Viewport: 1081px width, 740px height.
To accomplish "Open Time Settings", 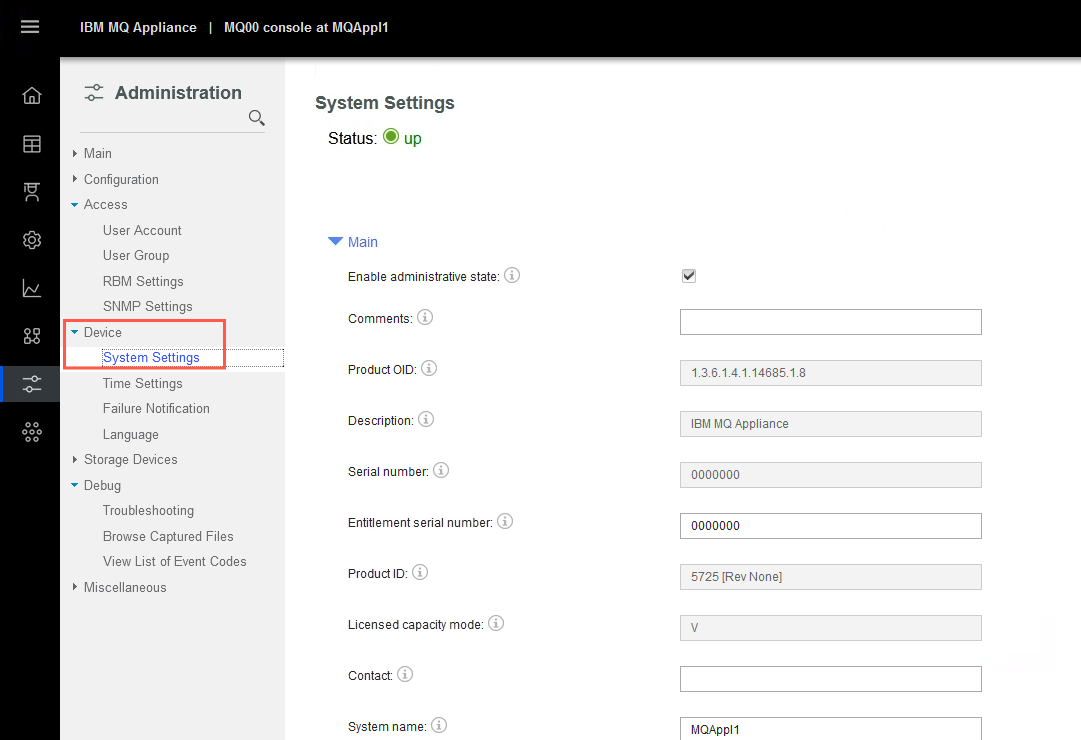I will pos(143,383).
